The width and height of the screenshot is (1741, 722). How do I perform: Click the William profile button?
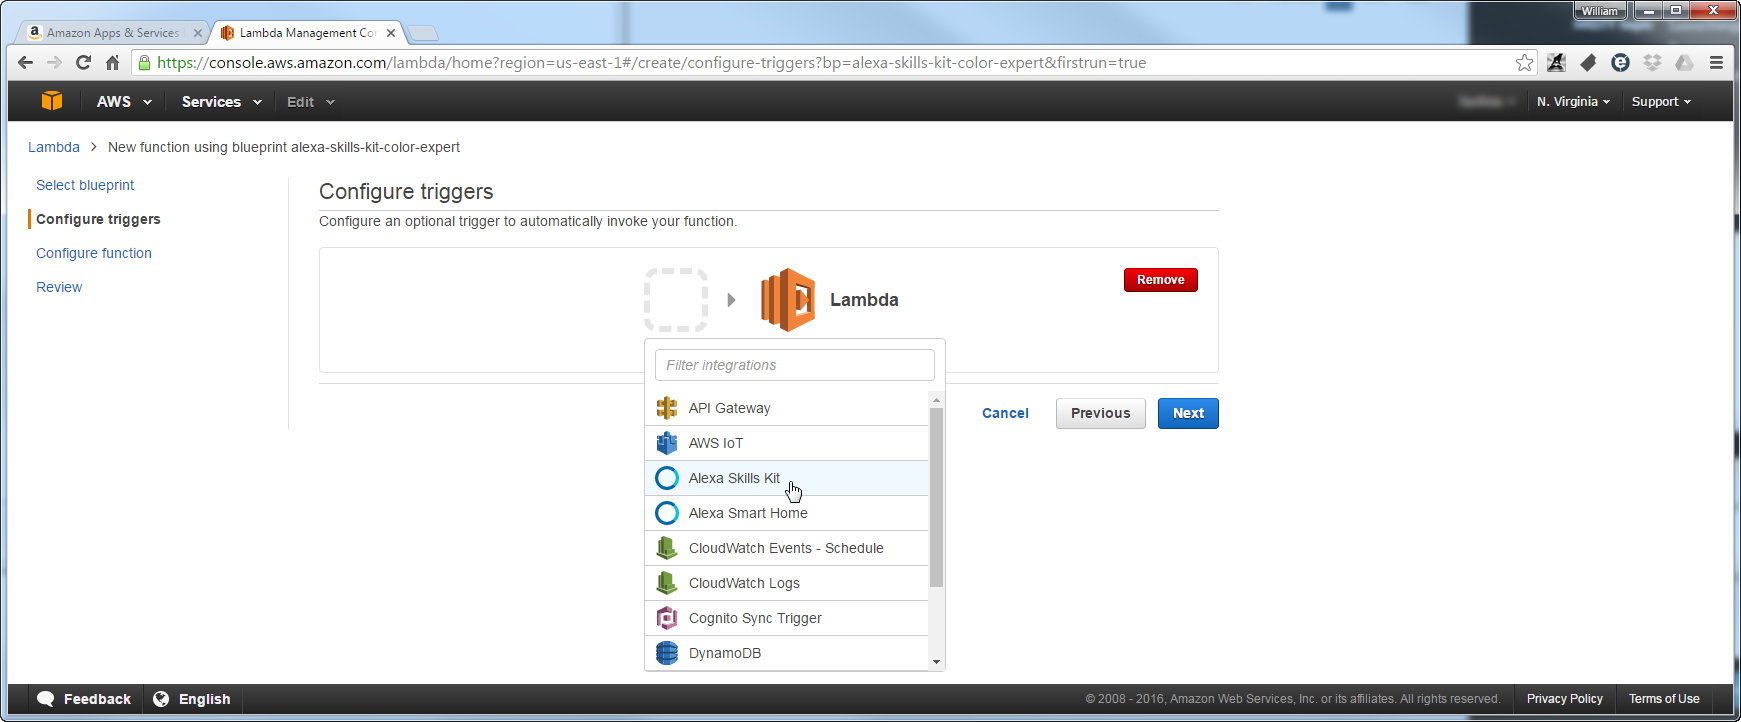(x=1600, y=11)
